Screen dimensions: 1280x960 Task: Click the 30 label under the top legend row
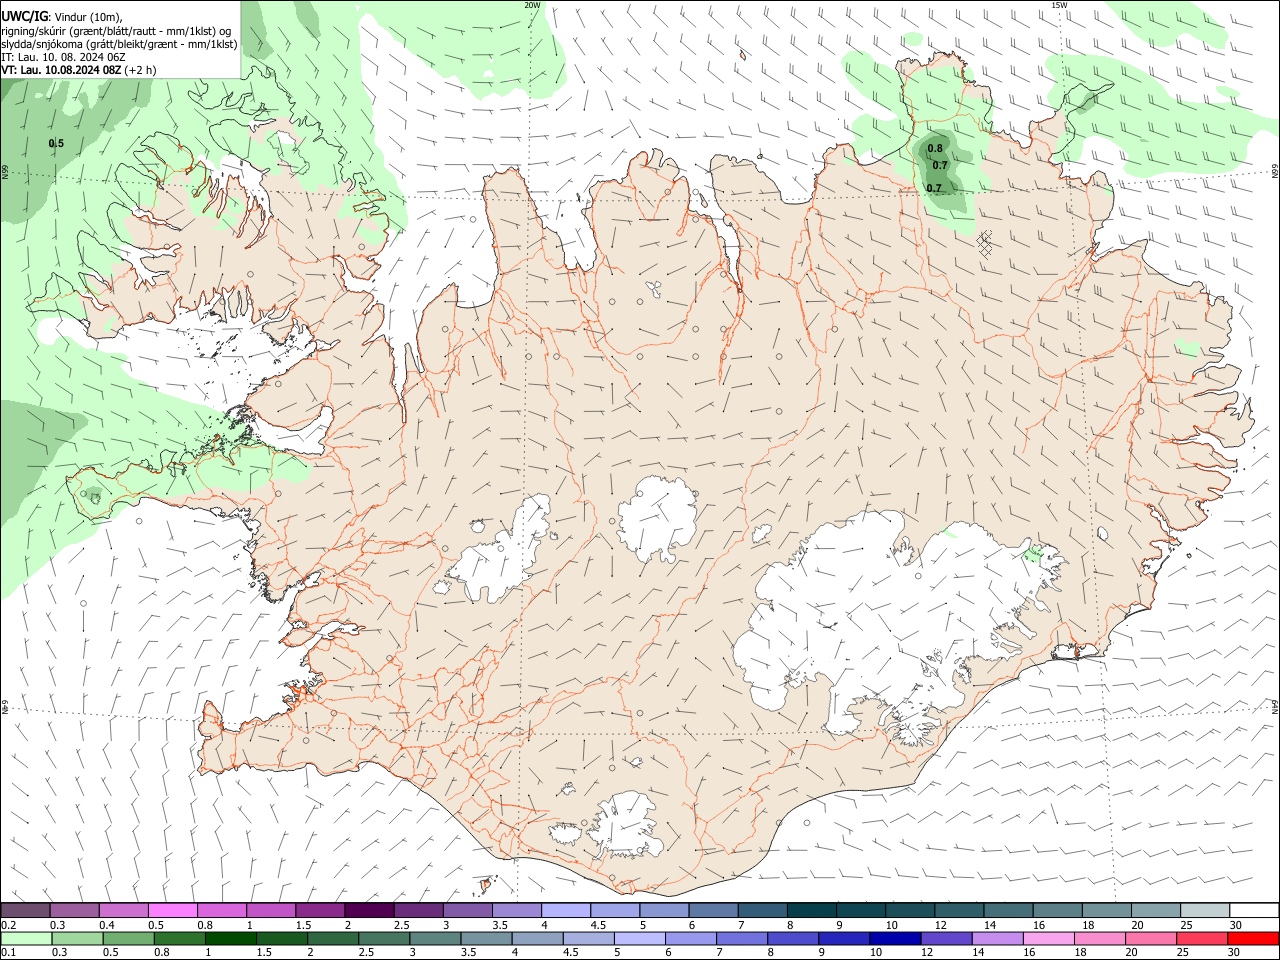[x=1236, y=925]
